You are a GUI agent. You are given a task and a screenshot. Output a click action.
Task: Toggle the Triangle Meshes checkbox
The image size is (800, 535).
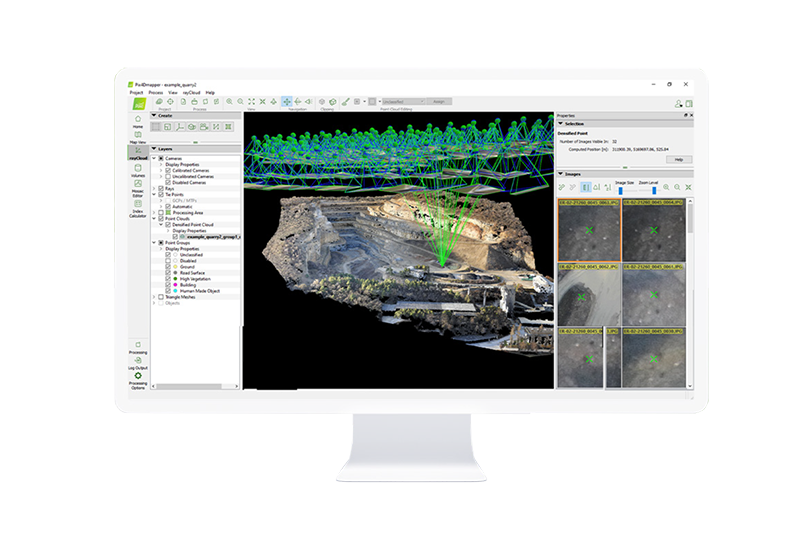(x=157, y=296)
